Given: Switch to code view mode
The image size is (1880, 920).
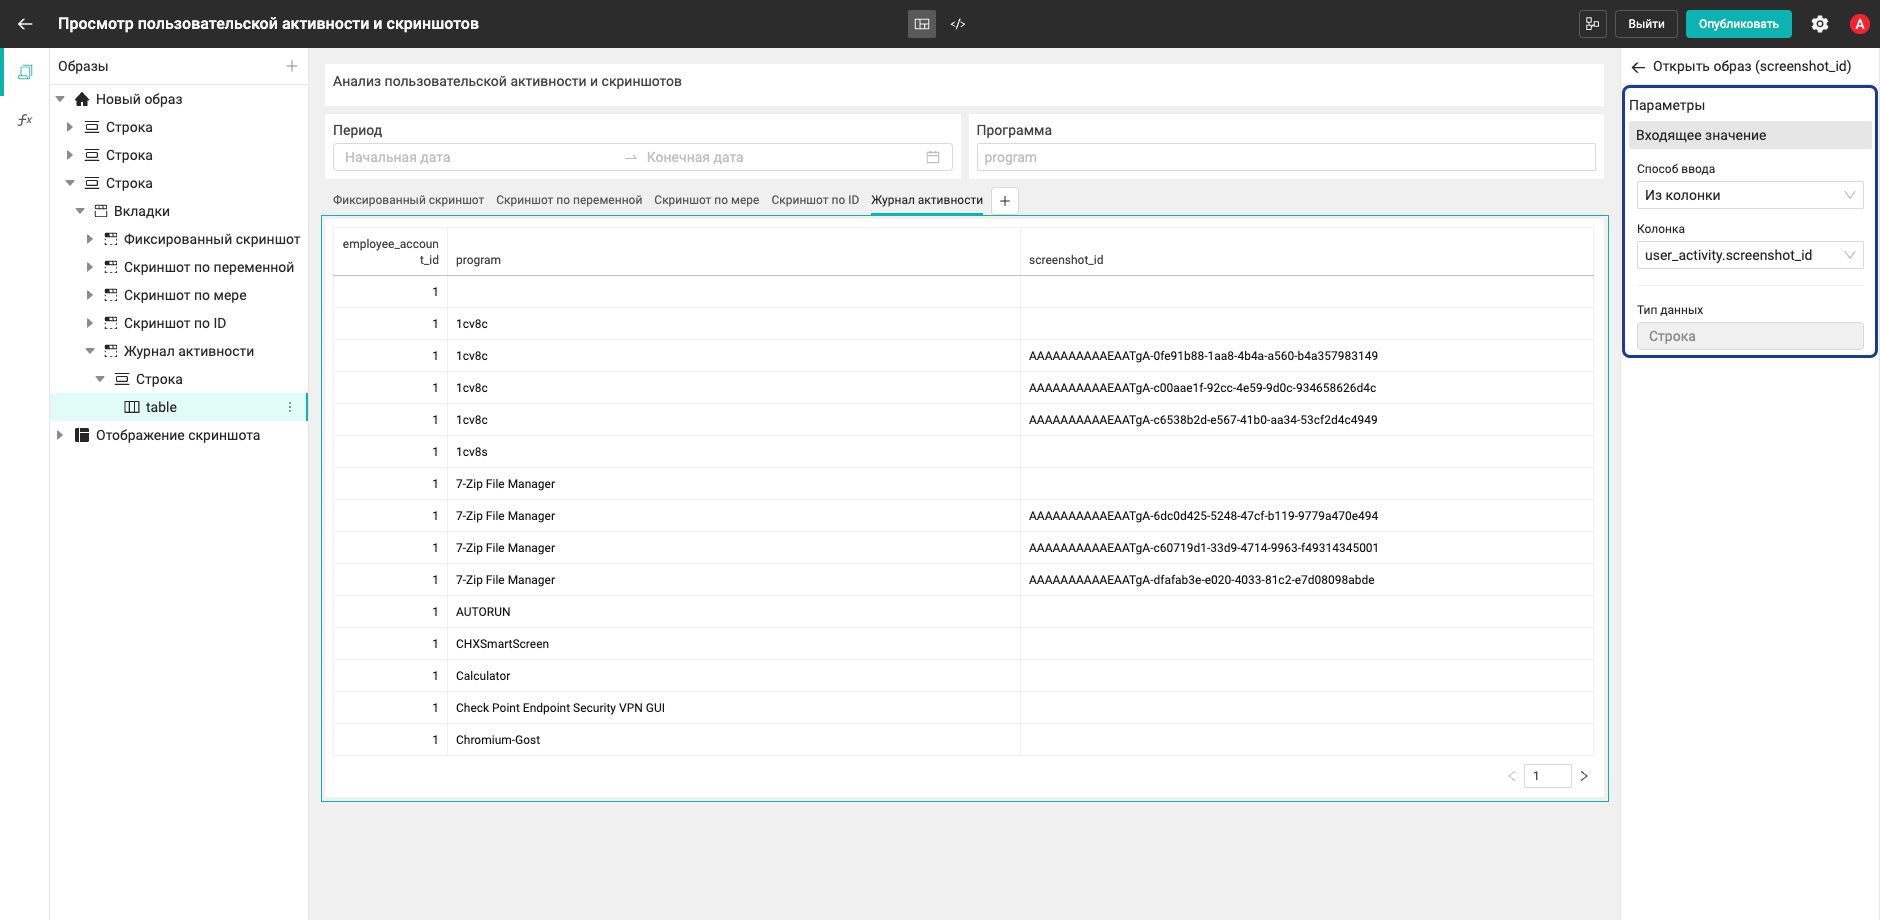Looking at the screenshot, I should 958,24.
